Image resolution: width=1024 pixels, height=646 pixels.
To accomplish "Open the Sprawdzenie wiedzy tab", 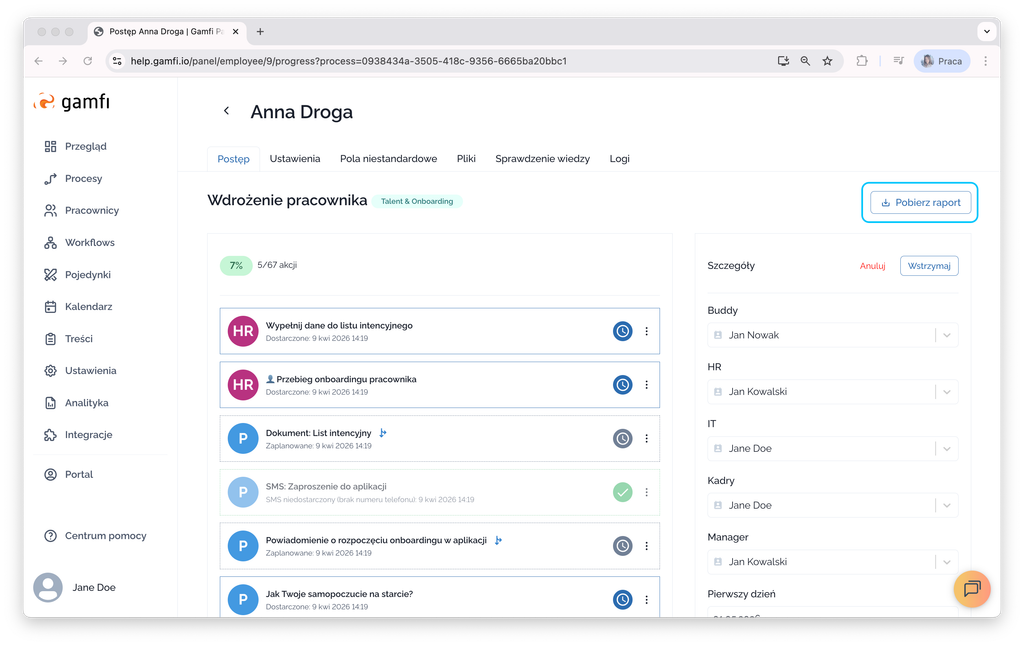I will [542, 158].
